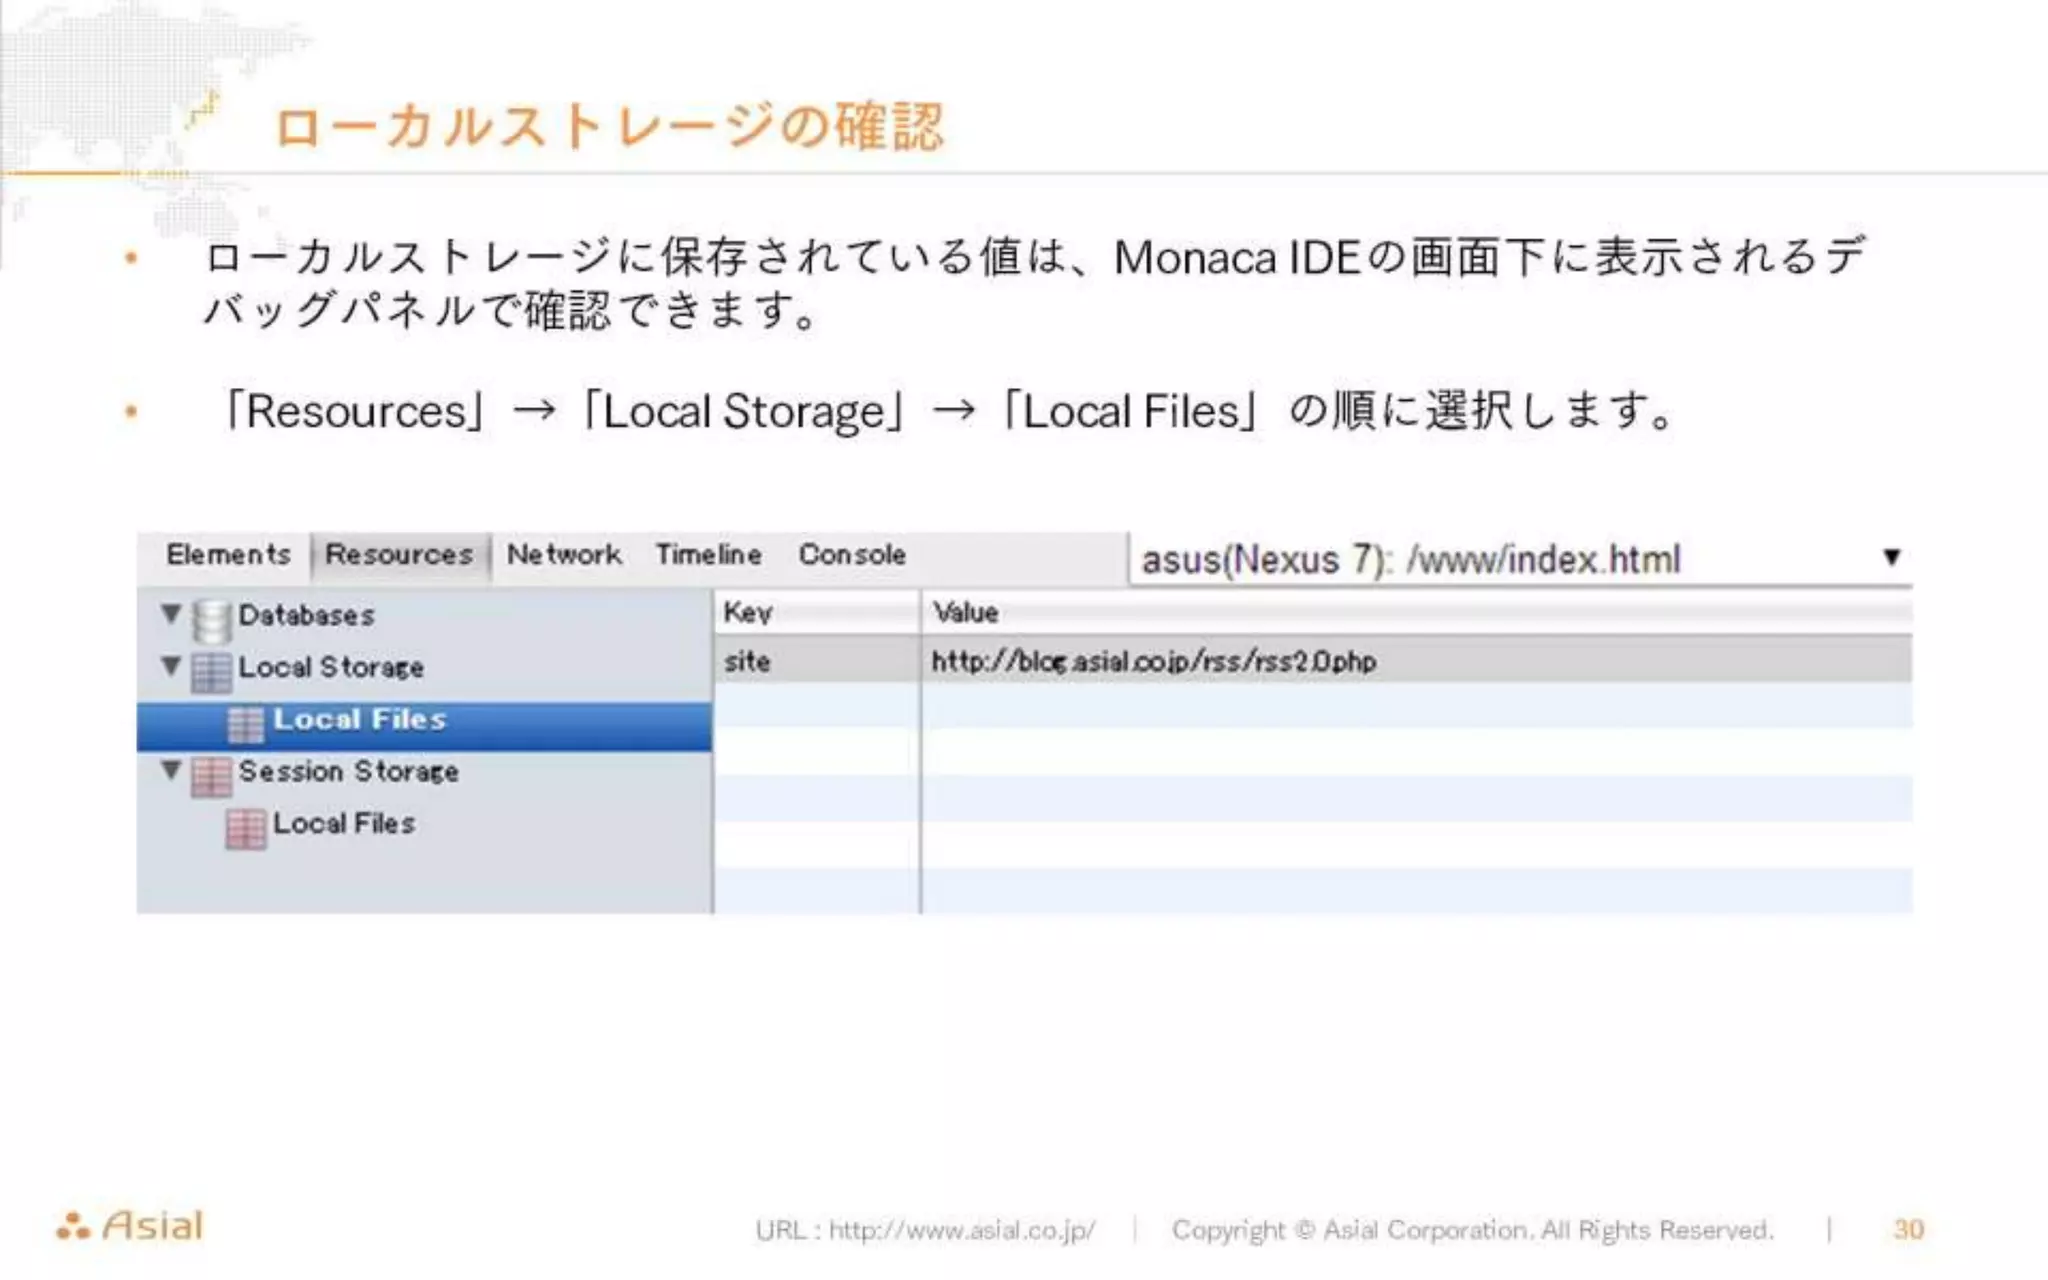Collapse the Local Storage tree node

coord(171,665)
